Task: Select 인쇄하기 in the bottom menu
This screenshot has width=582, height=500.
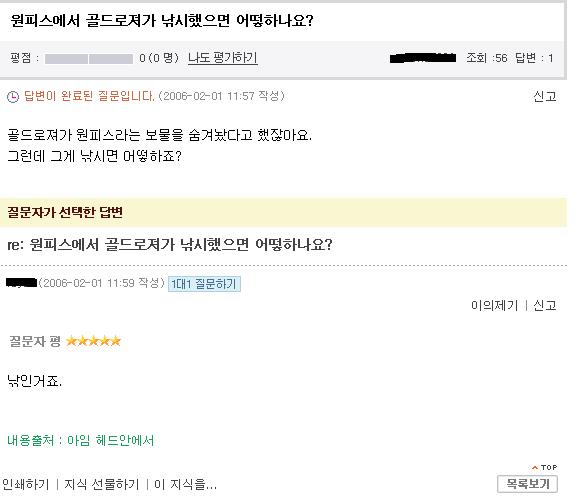Action: [26, 484]
